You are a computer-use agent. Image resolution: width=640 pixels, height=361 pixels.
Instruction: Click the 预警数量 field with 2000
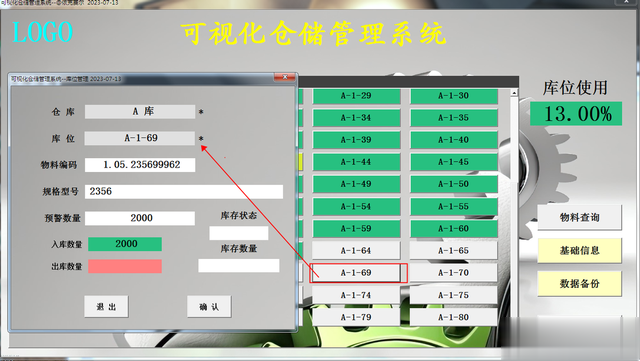(x=140, y=218)
